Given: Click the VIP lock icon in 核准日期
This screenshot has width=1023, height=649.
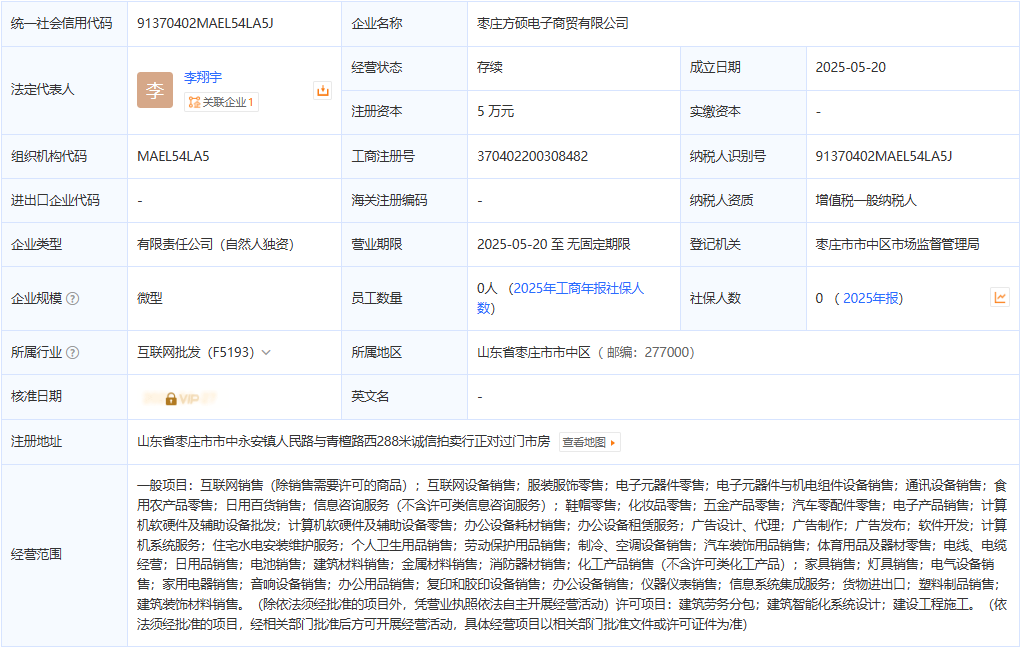Looking at the screenshot, I should tap(171, 399).
